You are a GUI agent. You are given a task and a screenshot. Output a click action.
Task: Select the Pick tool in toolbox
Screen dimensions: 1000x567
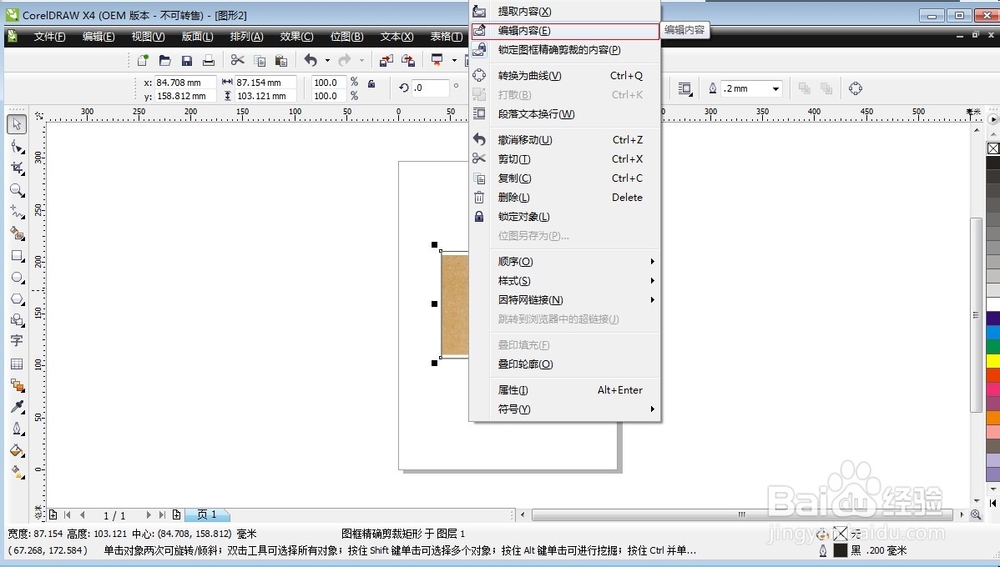17,124
